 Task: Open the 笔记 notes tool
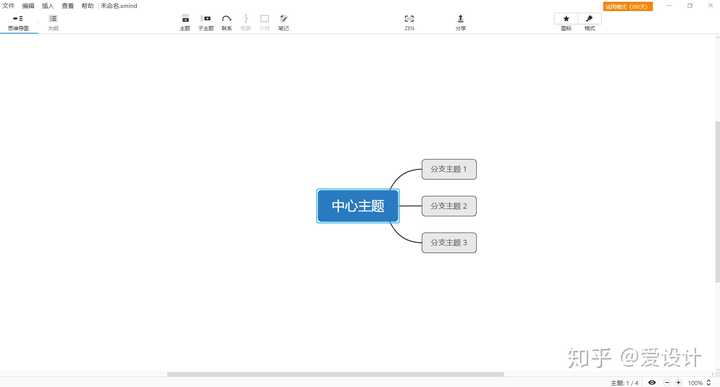click(284, 22)
